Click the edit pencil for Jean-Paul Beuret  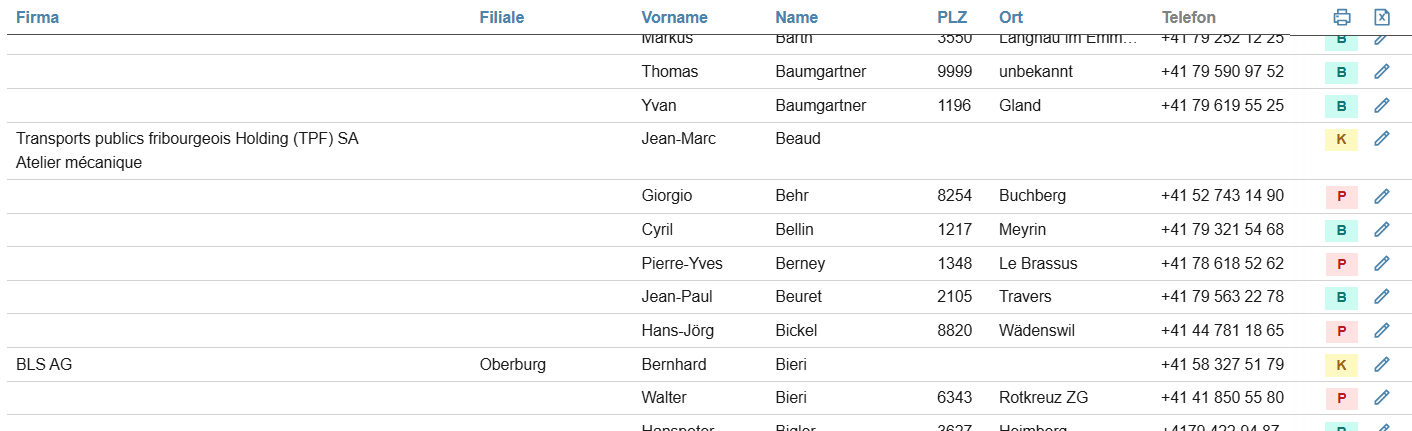click(1382, 297)
